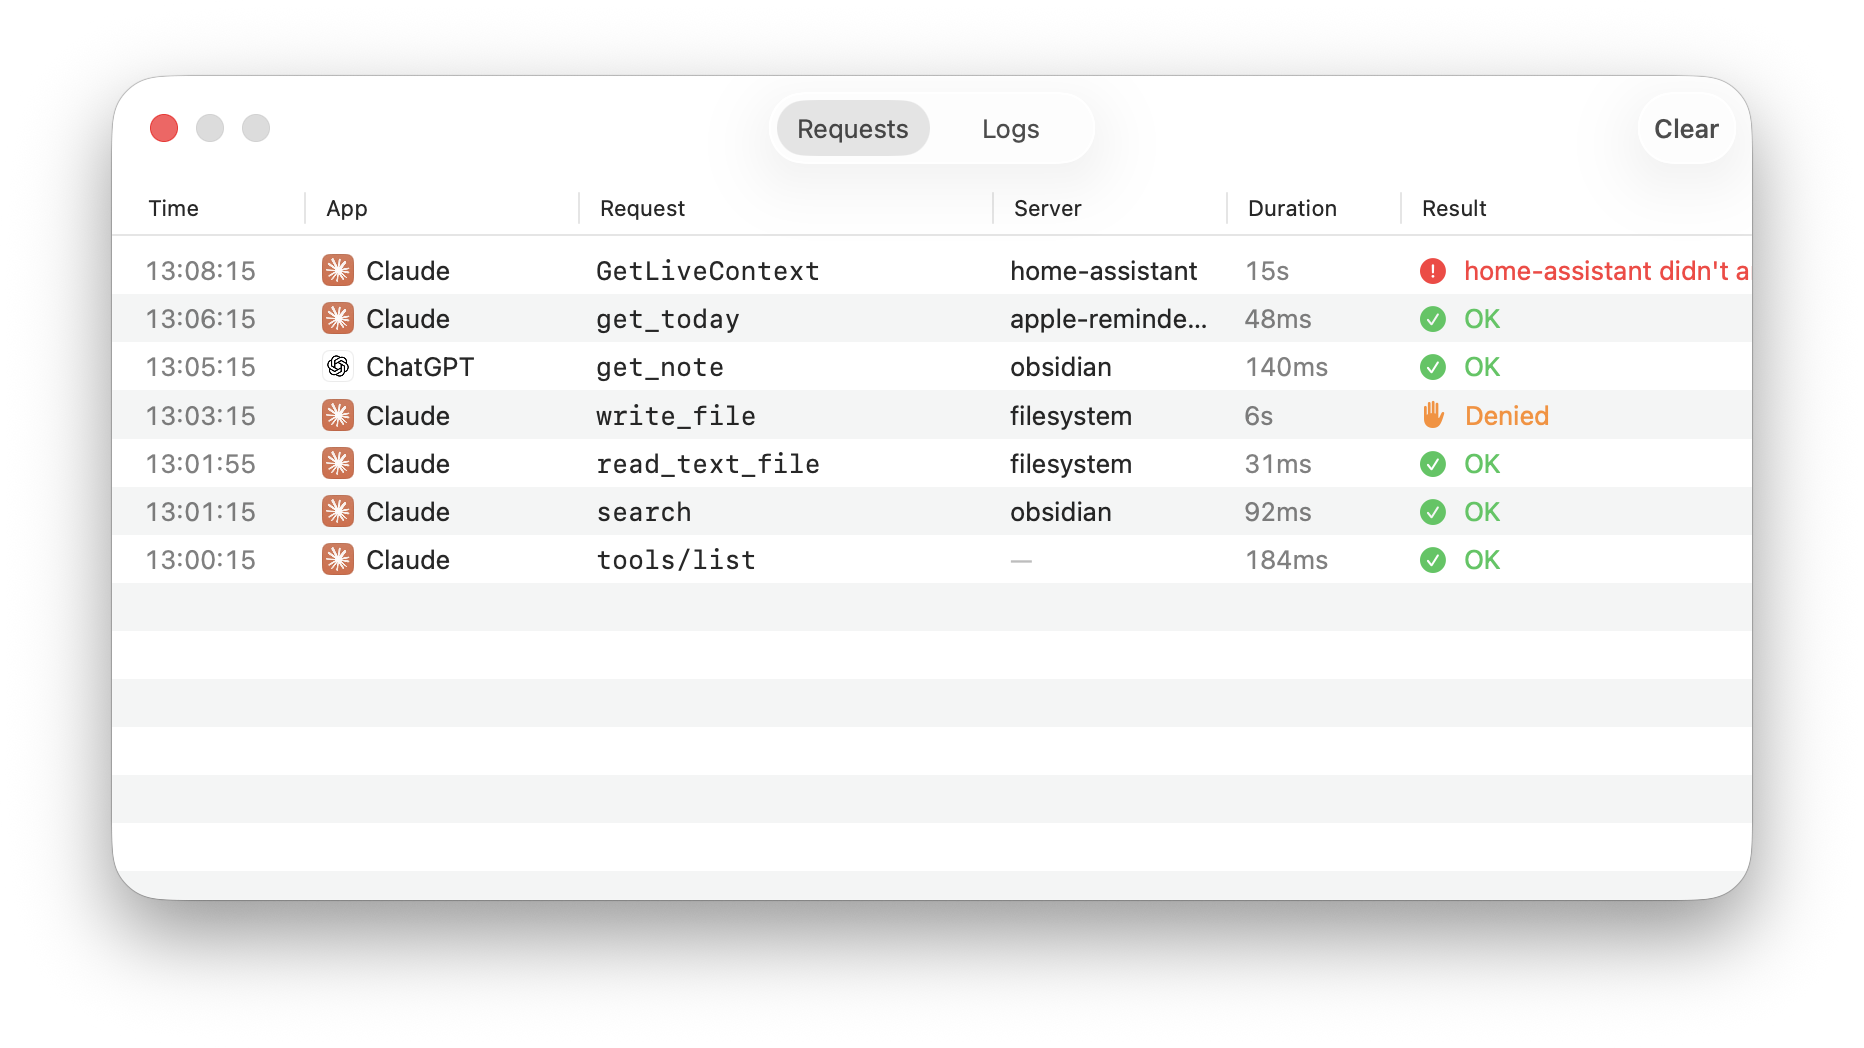Click the Clear button
Viewport: 1864px width, 1048px height.
pos(1686,129)
